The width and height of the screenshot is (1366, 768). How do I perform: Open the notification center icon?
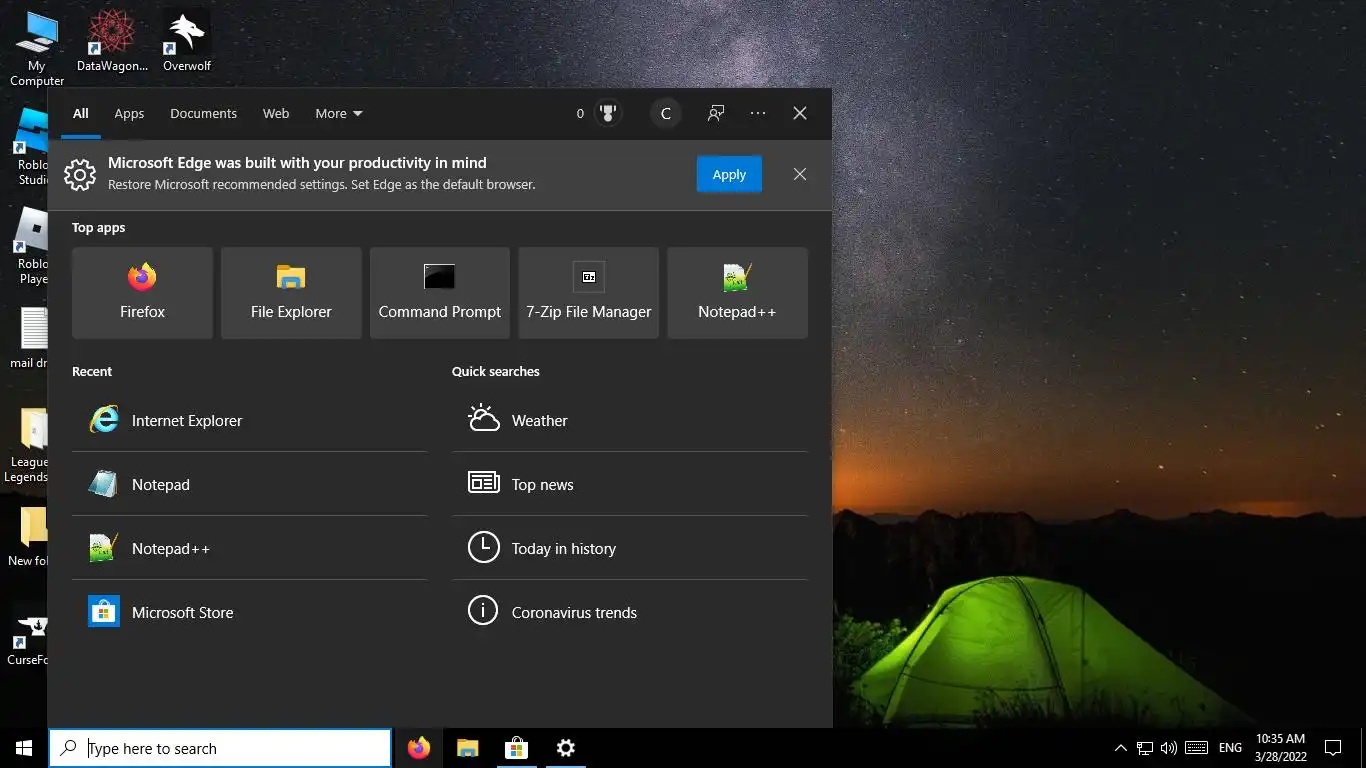pyautogui.click(x=1333, y=748)
